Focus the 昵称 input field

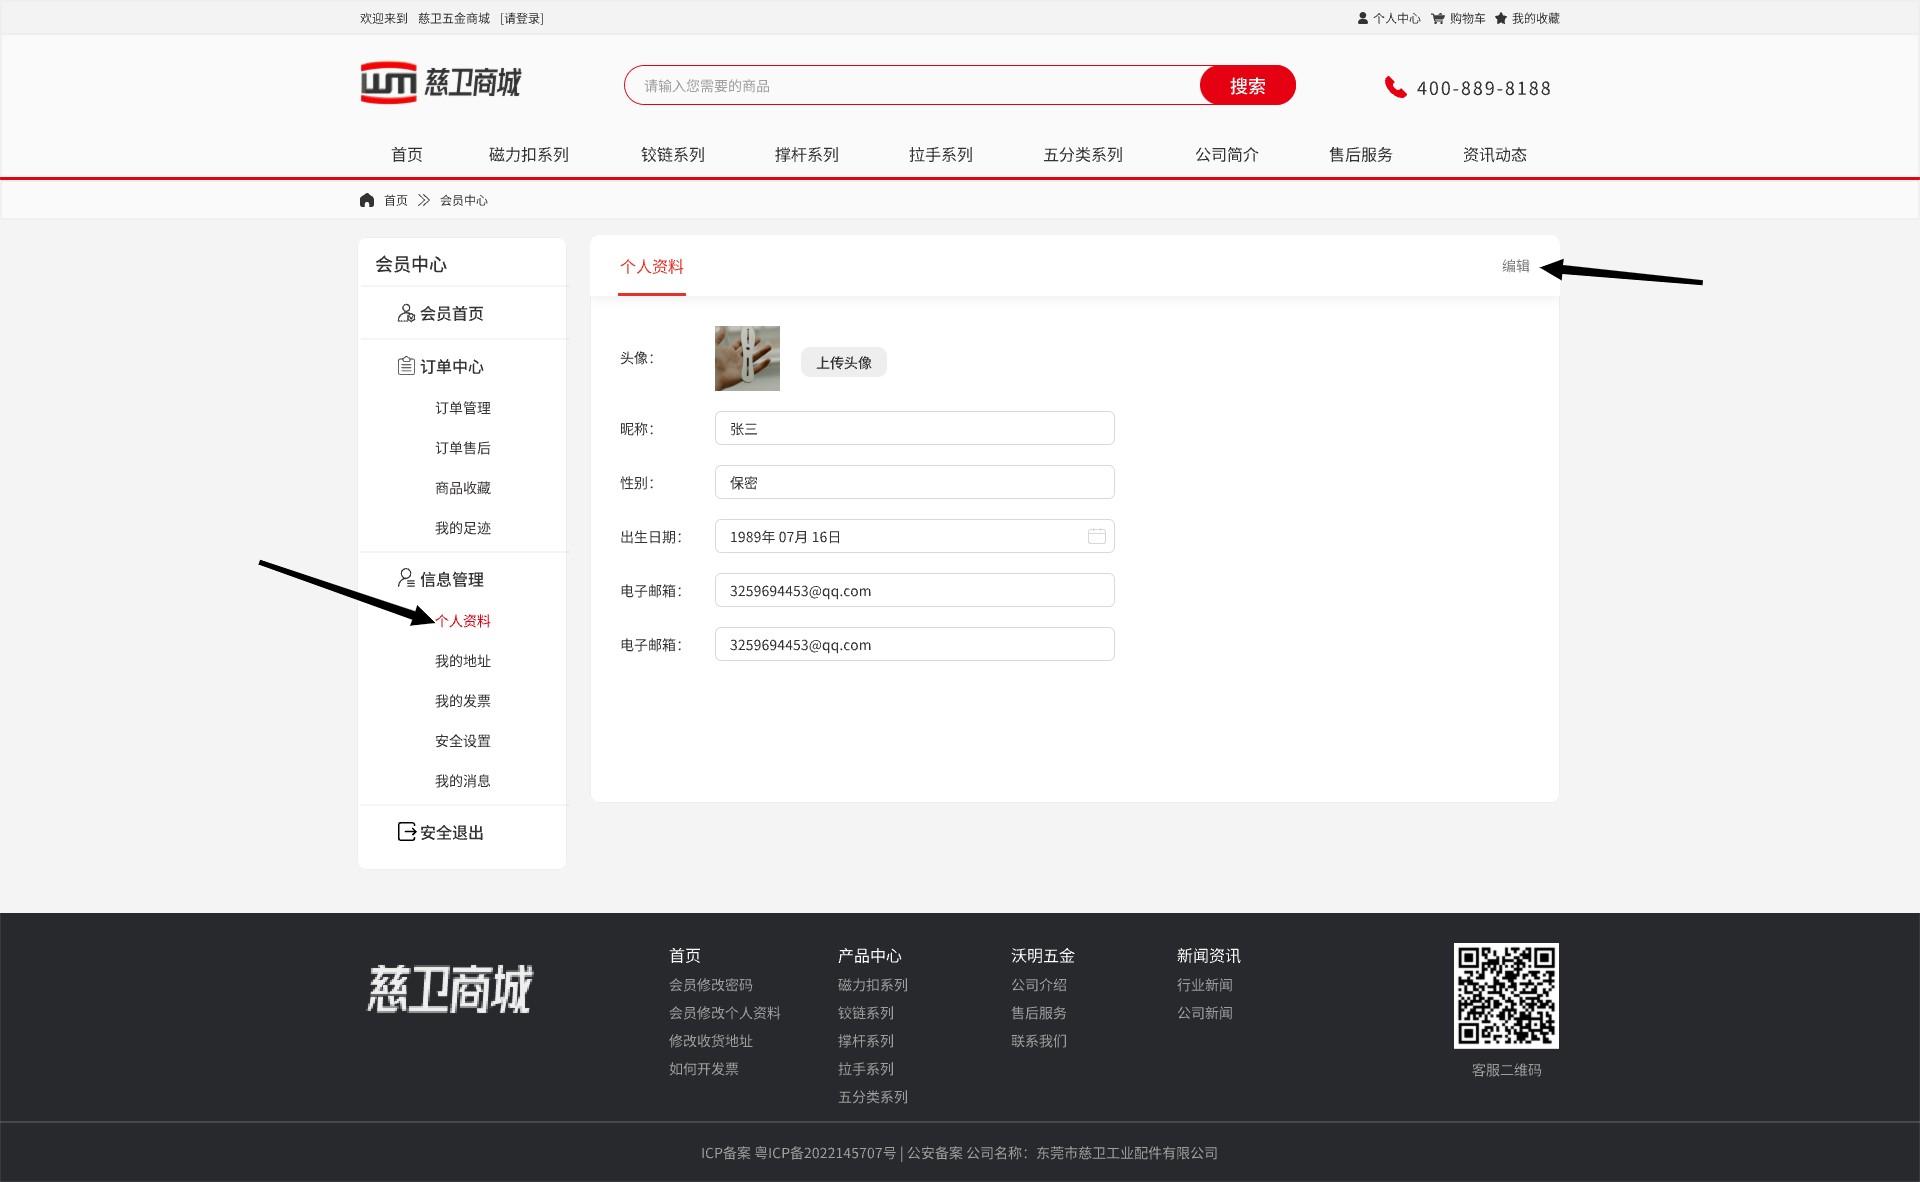coord(914,429)
